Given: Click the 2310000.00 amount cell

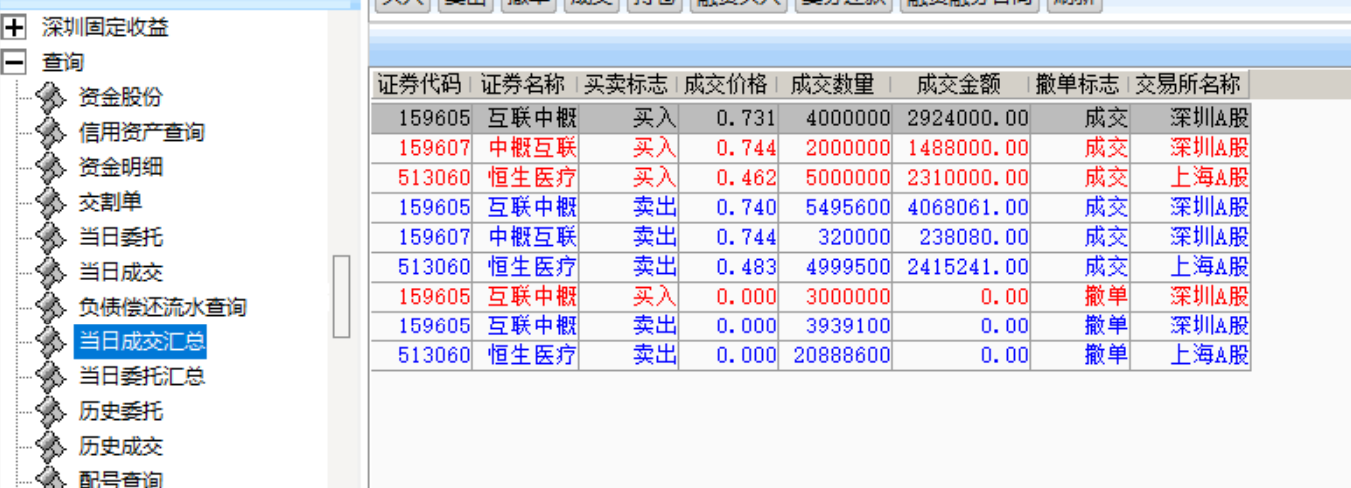Looking at the screenshot, I should tap(961, 178).
